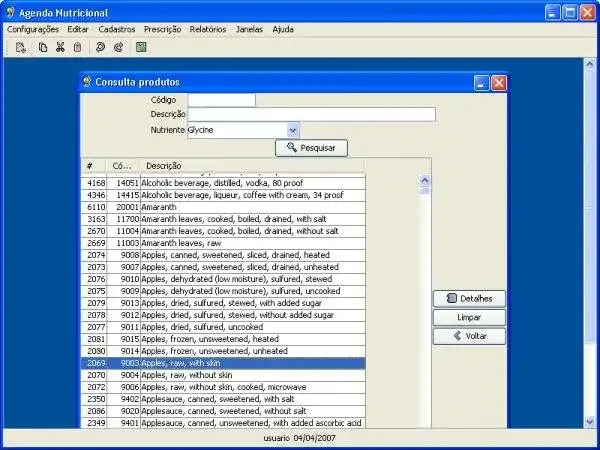Open the Relatórios menu
Viewport: 600px width, 450px height.
pyautogui.click(x=208, y=29)
